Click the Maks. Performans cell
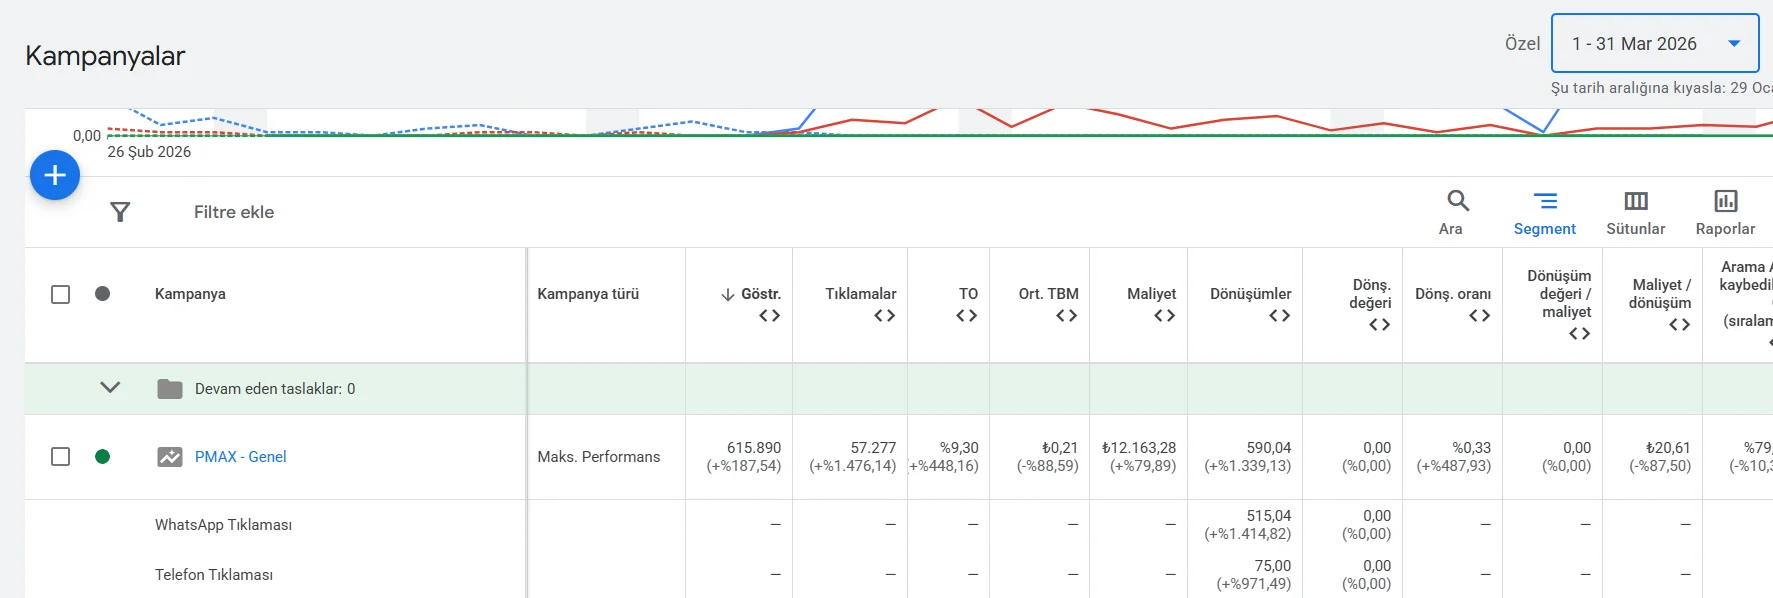The width and height of the screenshot is (1773, 598). pyautogui.click(x=598, y=457)
